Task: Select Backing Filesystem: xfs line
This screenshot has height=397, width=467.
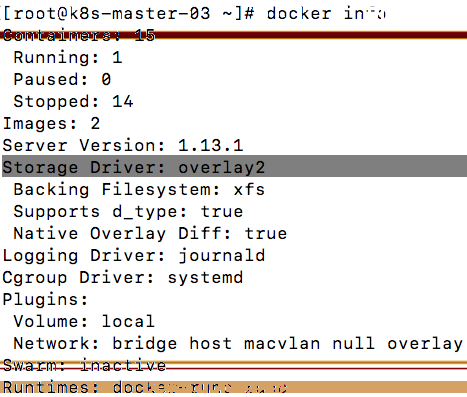Action: (x=139, y=190)
